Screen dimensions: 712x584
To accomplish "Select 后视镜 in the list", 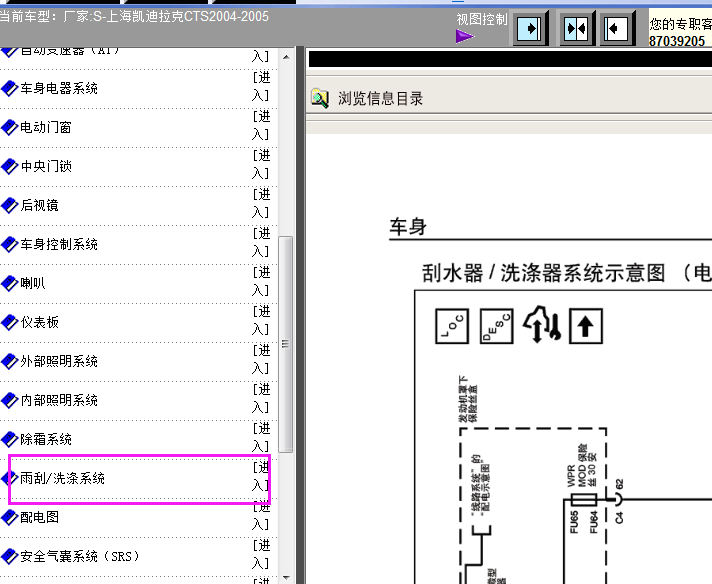I will (x=40, y=205).
